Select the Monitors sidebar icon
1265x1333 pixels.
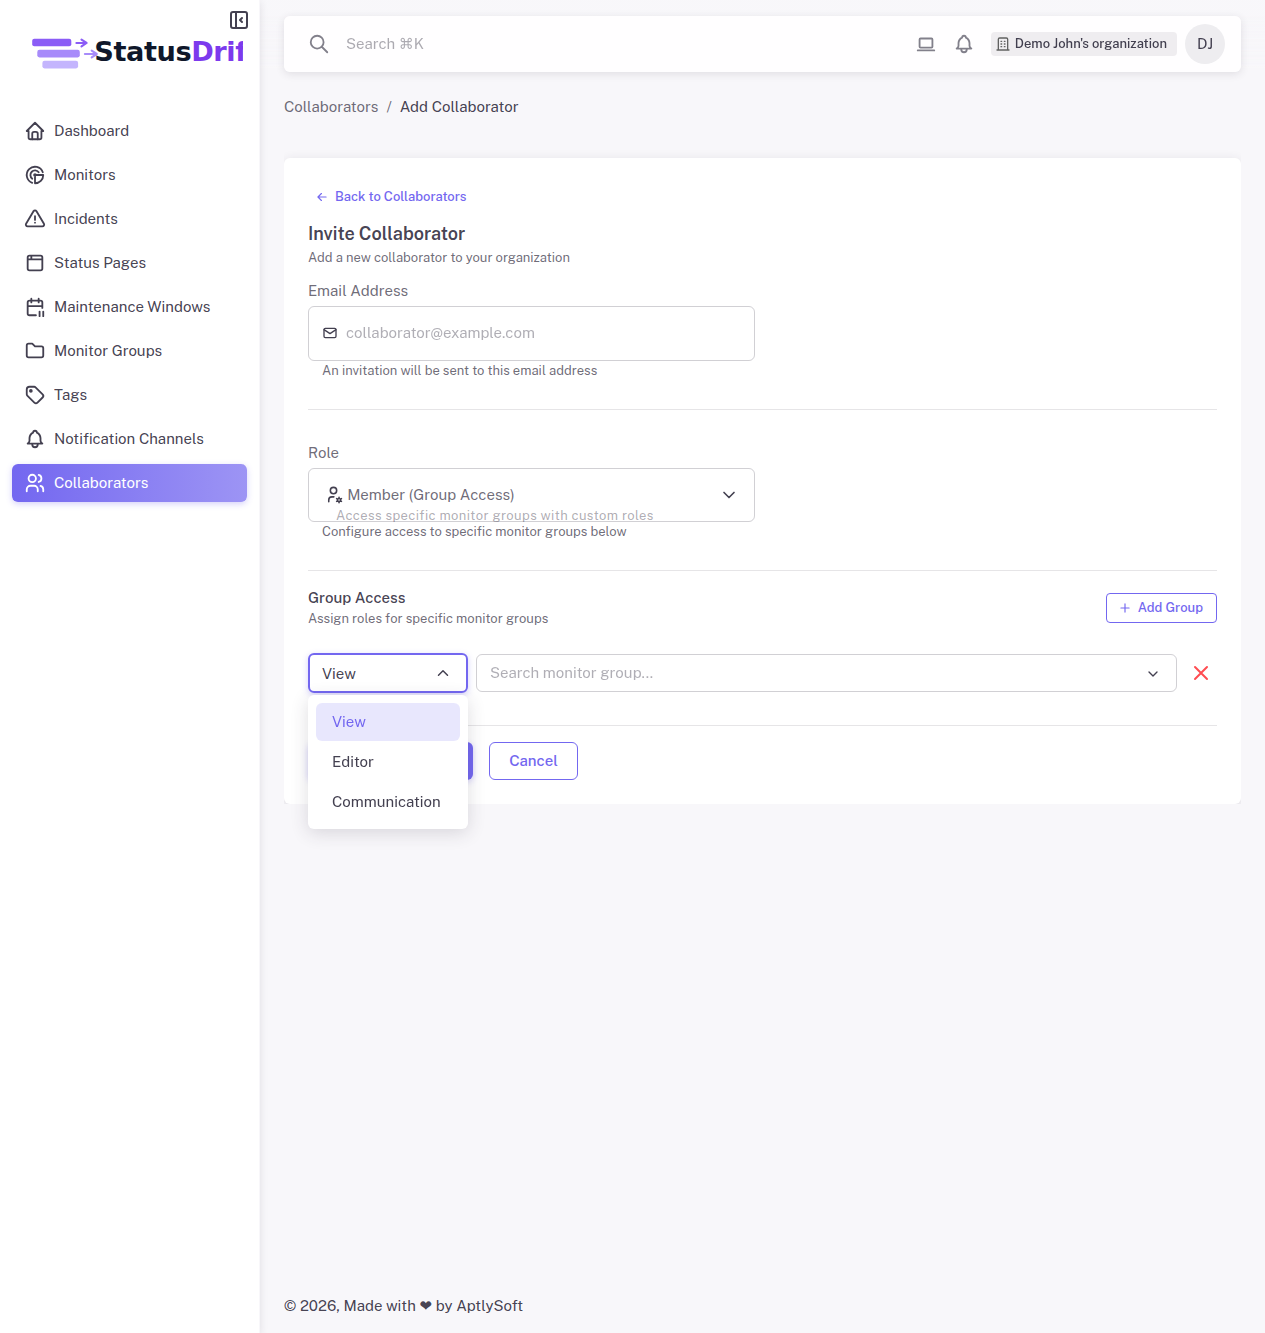(35, 175)
